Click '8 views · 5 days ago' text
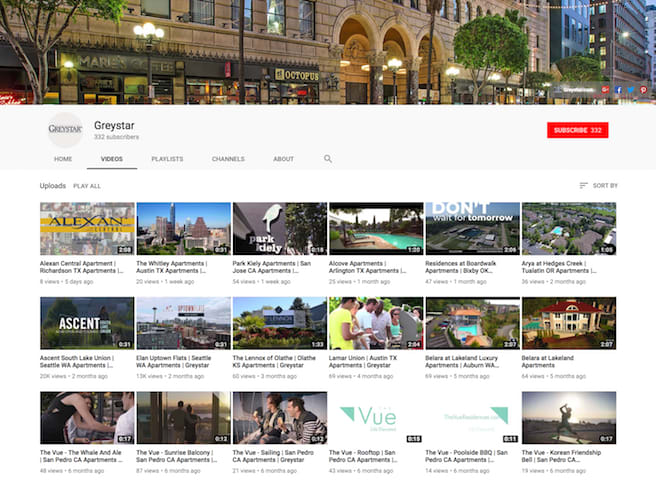The image size is (656, 480). (67, 282)
